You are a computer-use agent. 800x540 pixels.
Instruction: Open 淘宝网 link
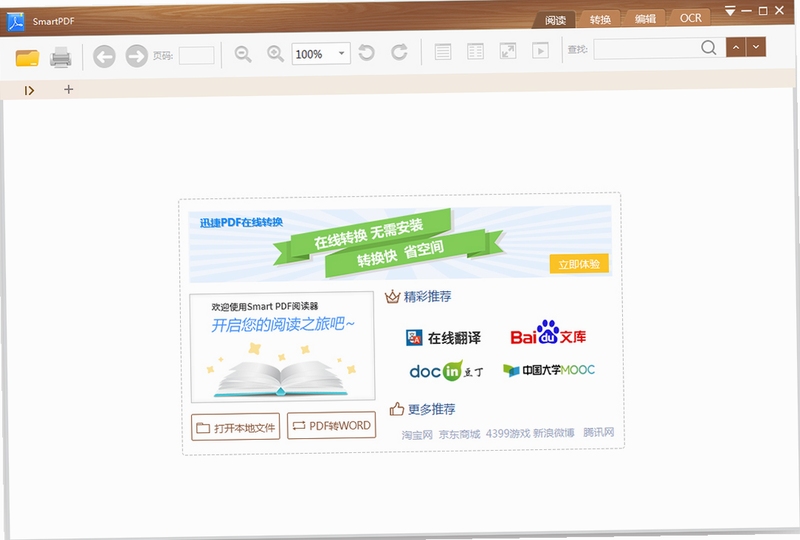coord(417,435)
